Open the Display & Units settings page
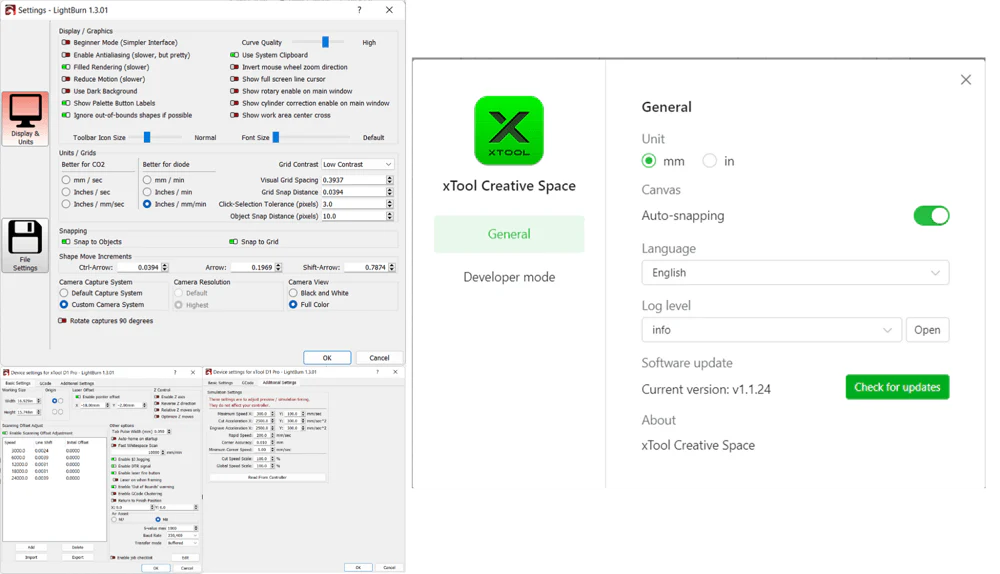The height and width of the screenshot is (574, 1000). point(26,119)
